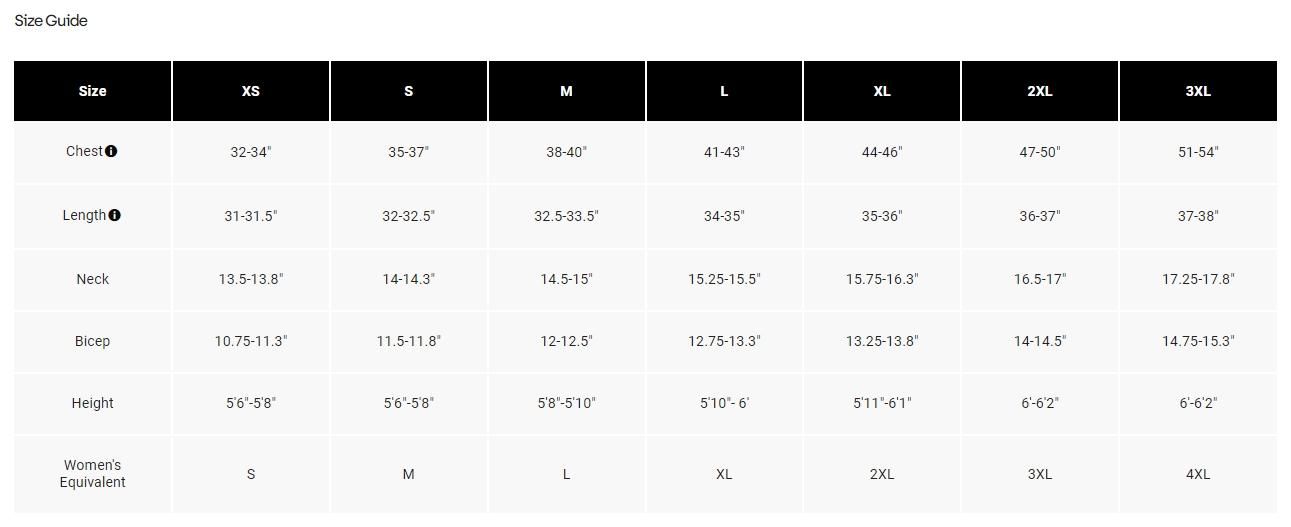Select the XL size column header

pos(881,91)
